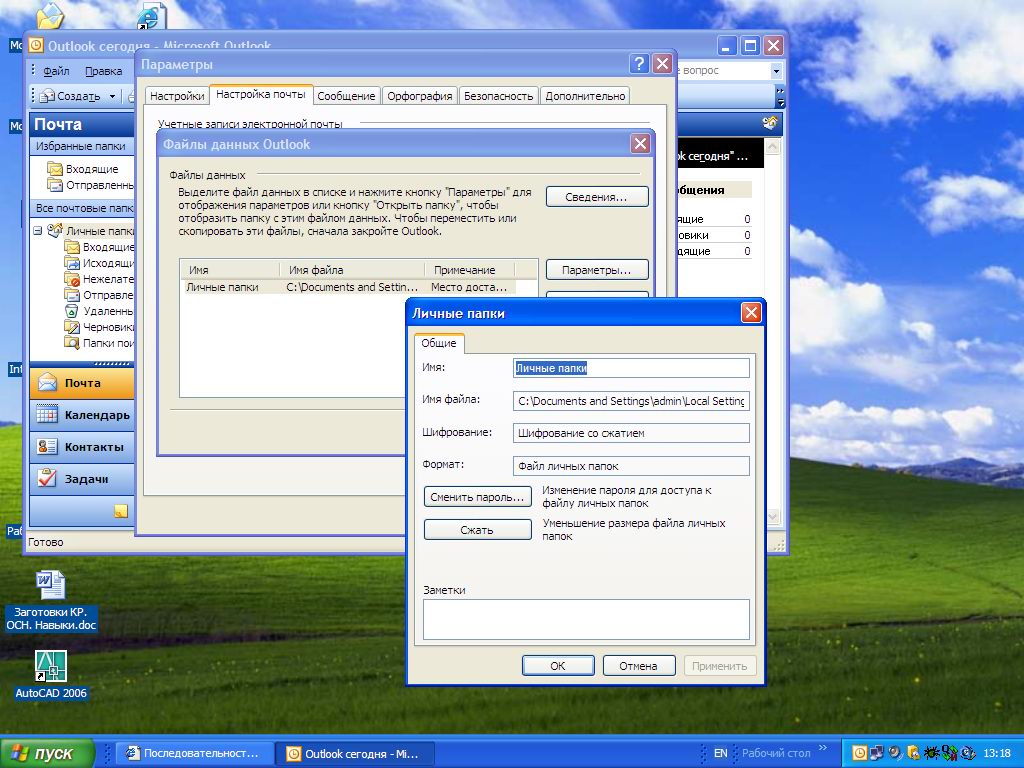The width and height of the screenshot is (1024, 768).
Task: Click the Сжать compact button
Action: 477,530
